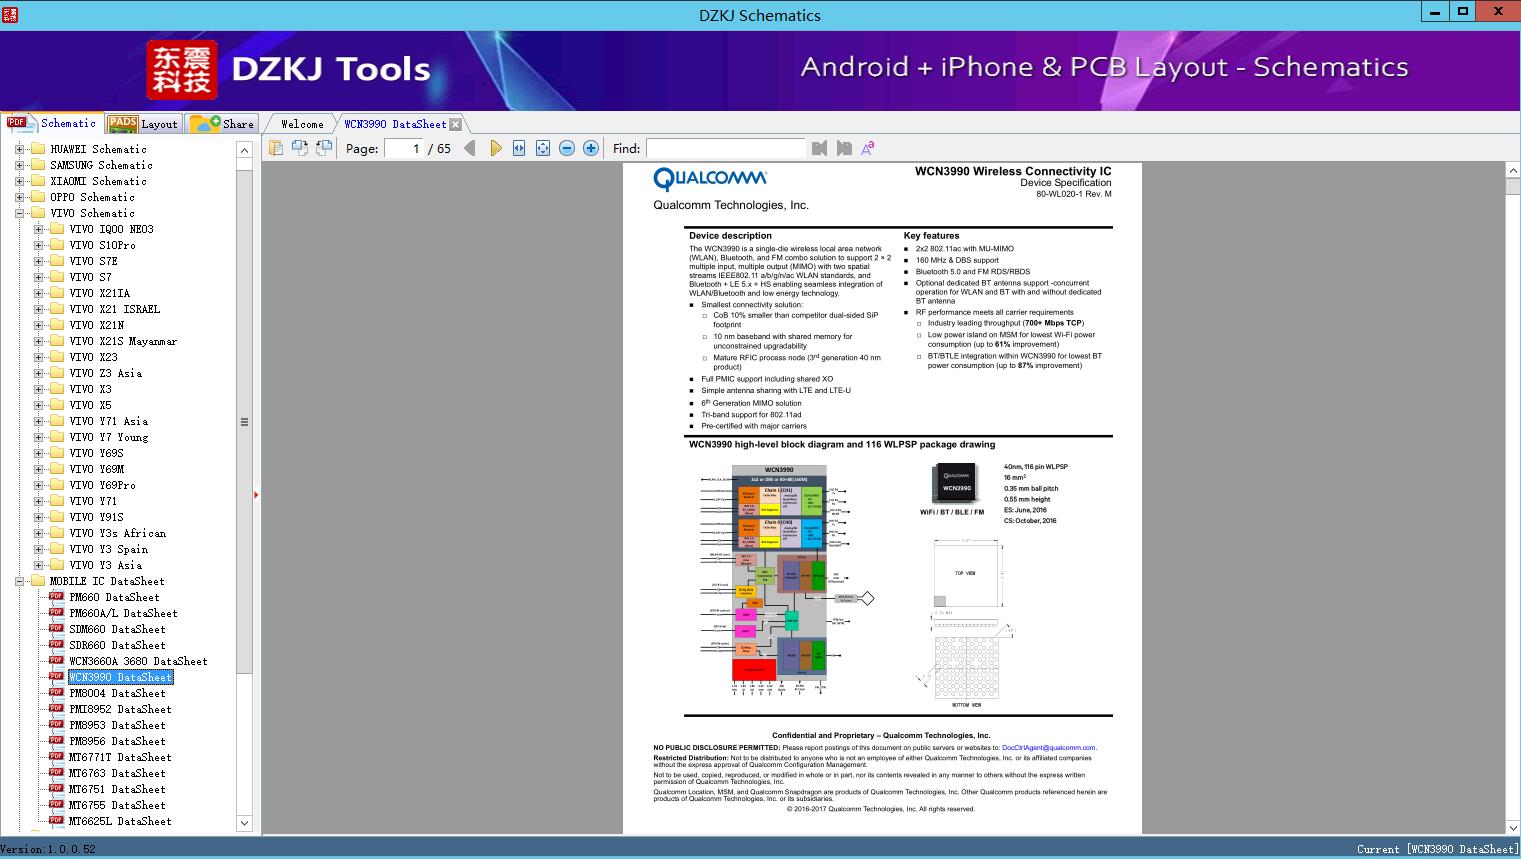Select VIVO X21S Mayanmar in the tree
The image size is (1521, 859).
123,341
